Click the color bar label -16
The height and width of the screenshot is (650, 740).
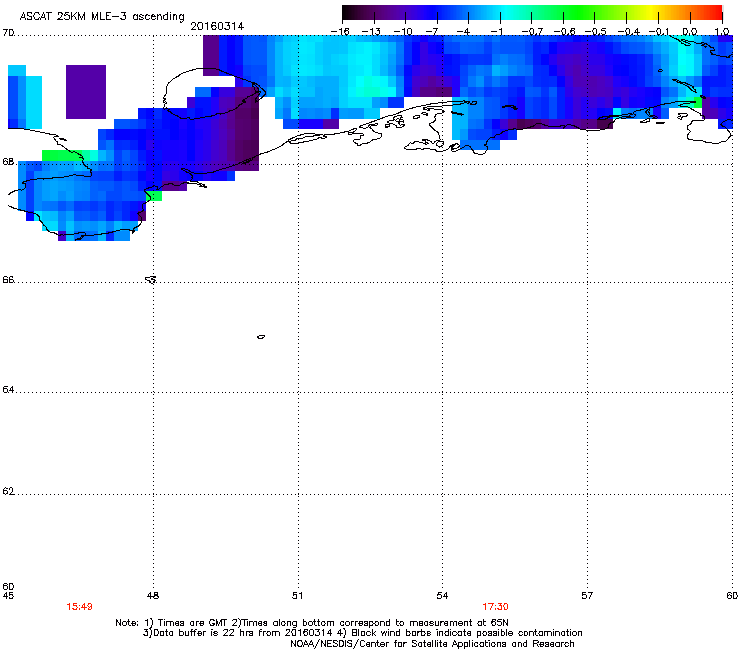[340, 32]
